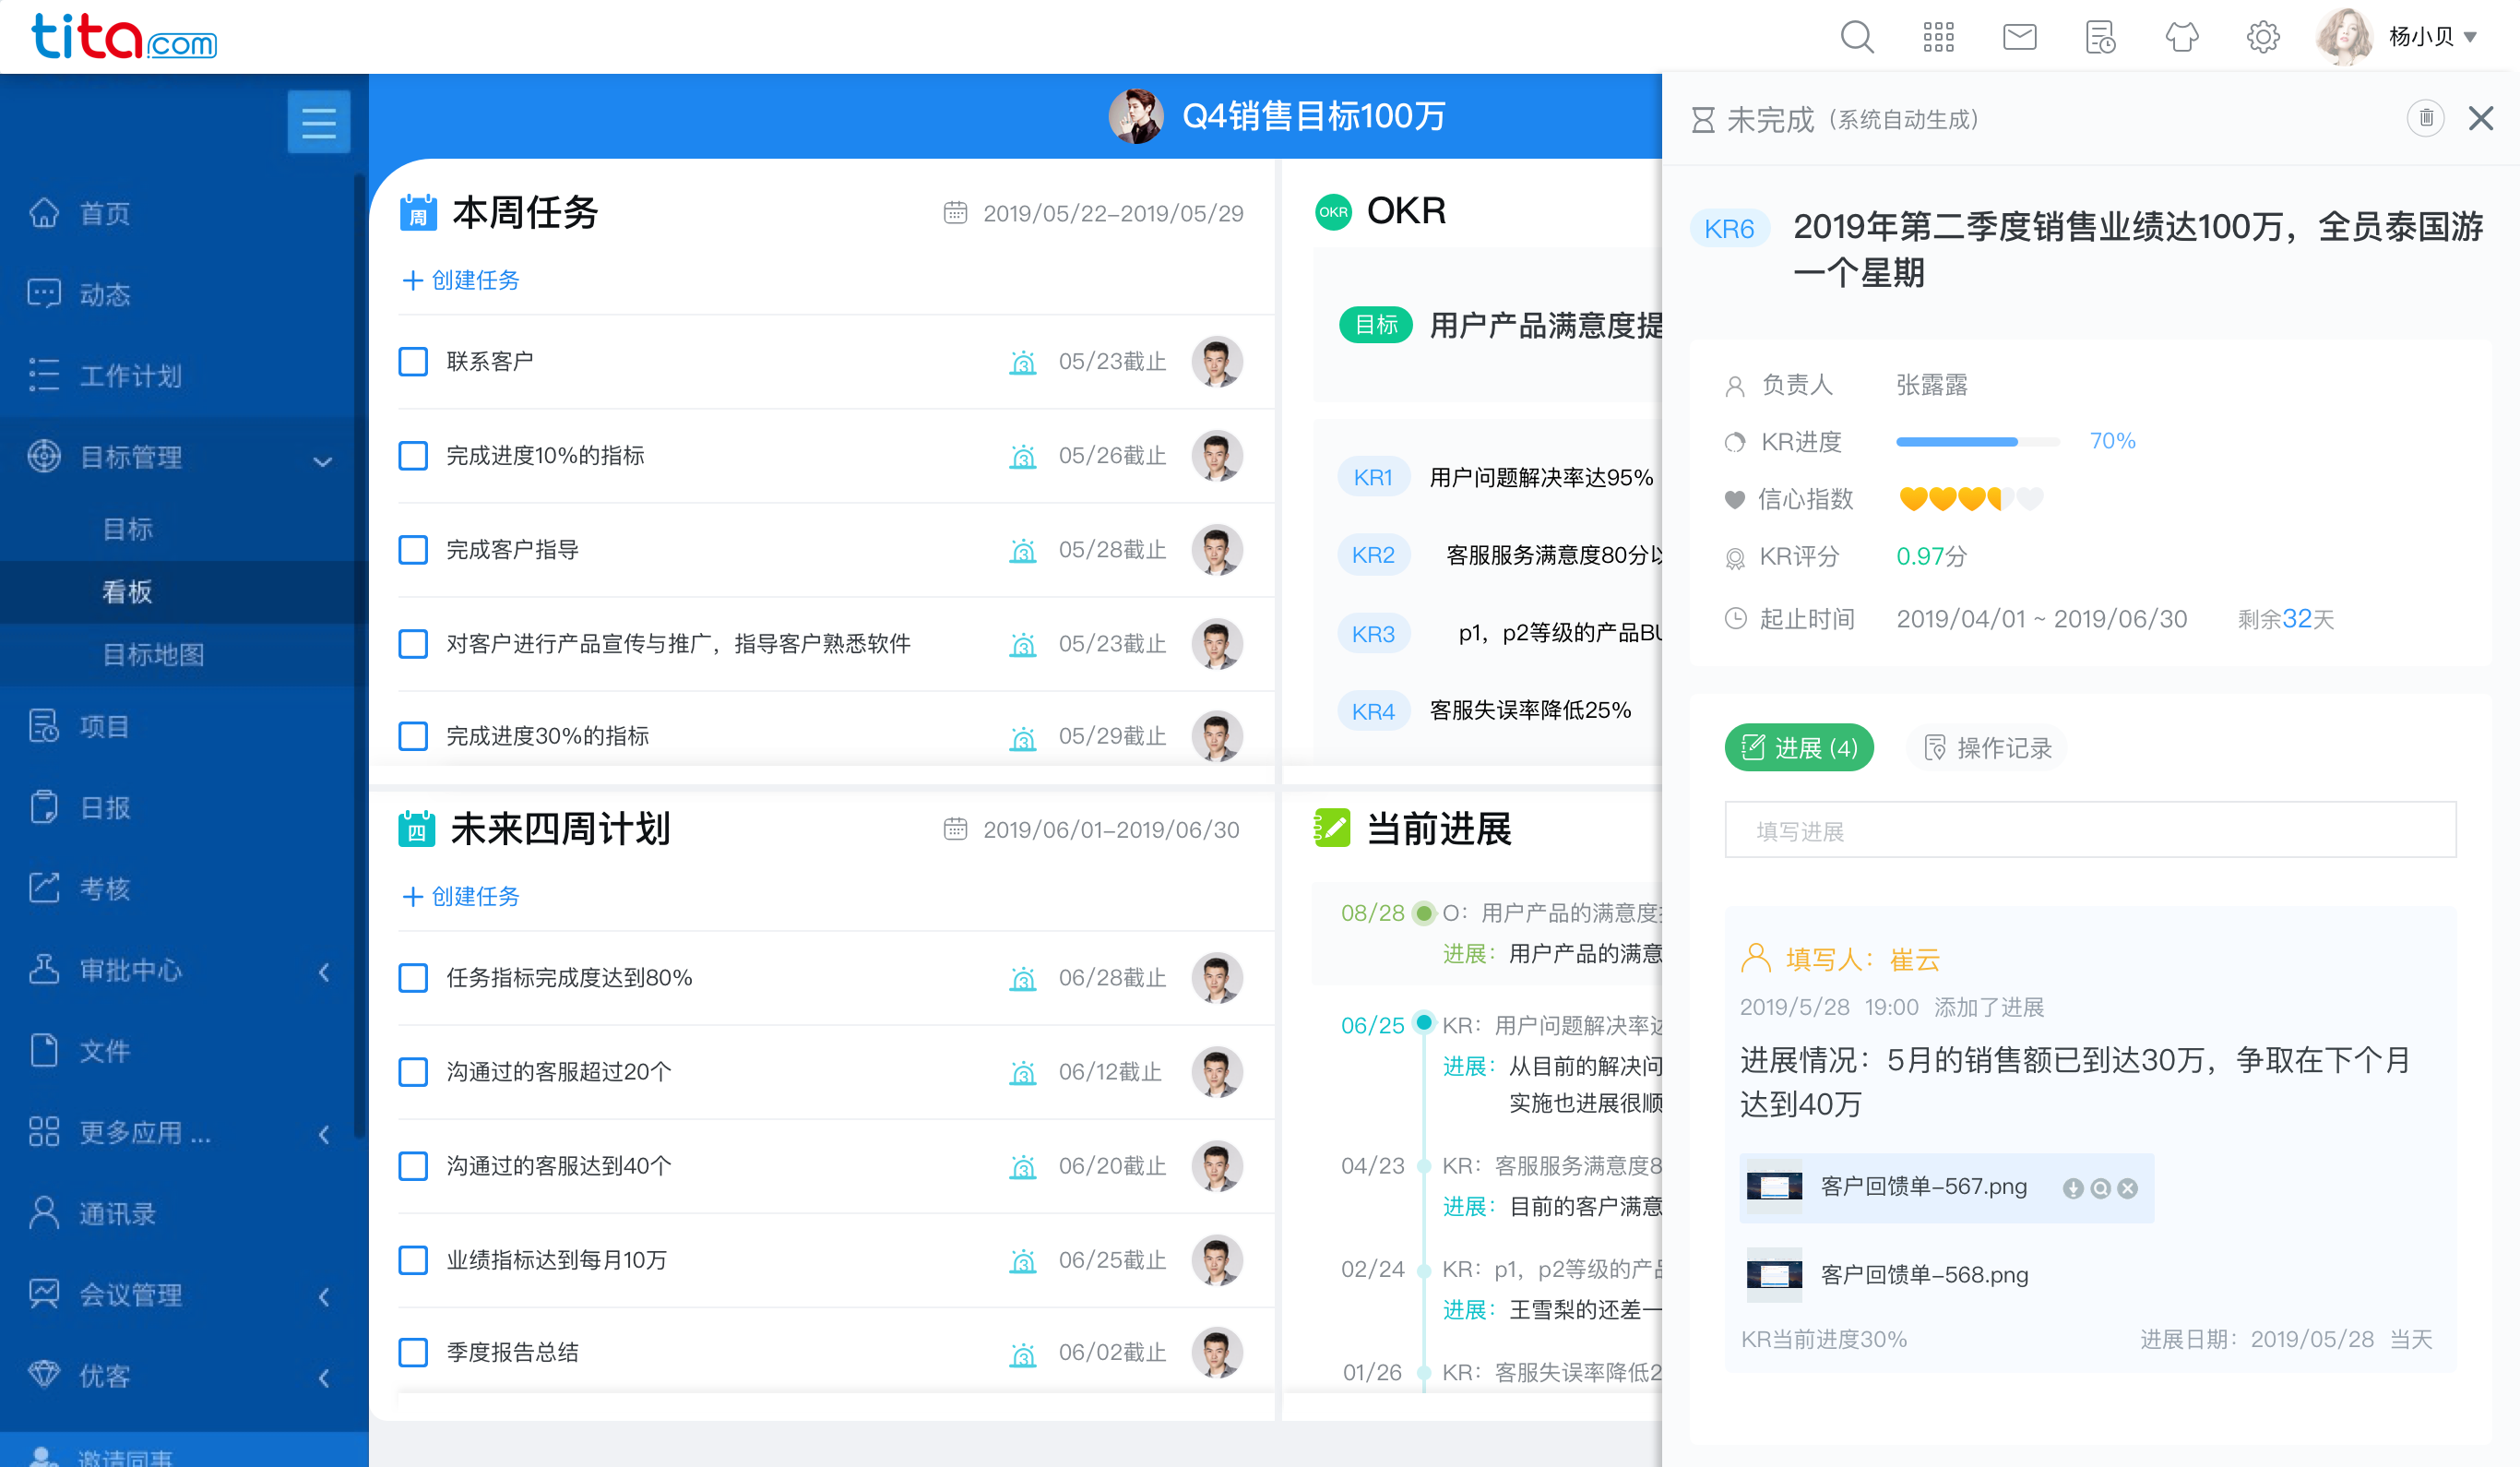The image size is (2520, 1467).
Task: Select 目标地图 submenu item
Action: (x=154, y=654)
